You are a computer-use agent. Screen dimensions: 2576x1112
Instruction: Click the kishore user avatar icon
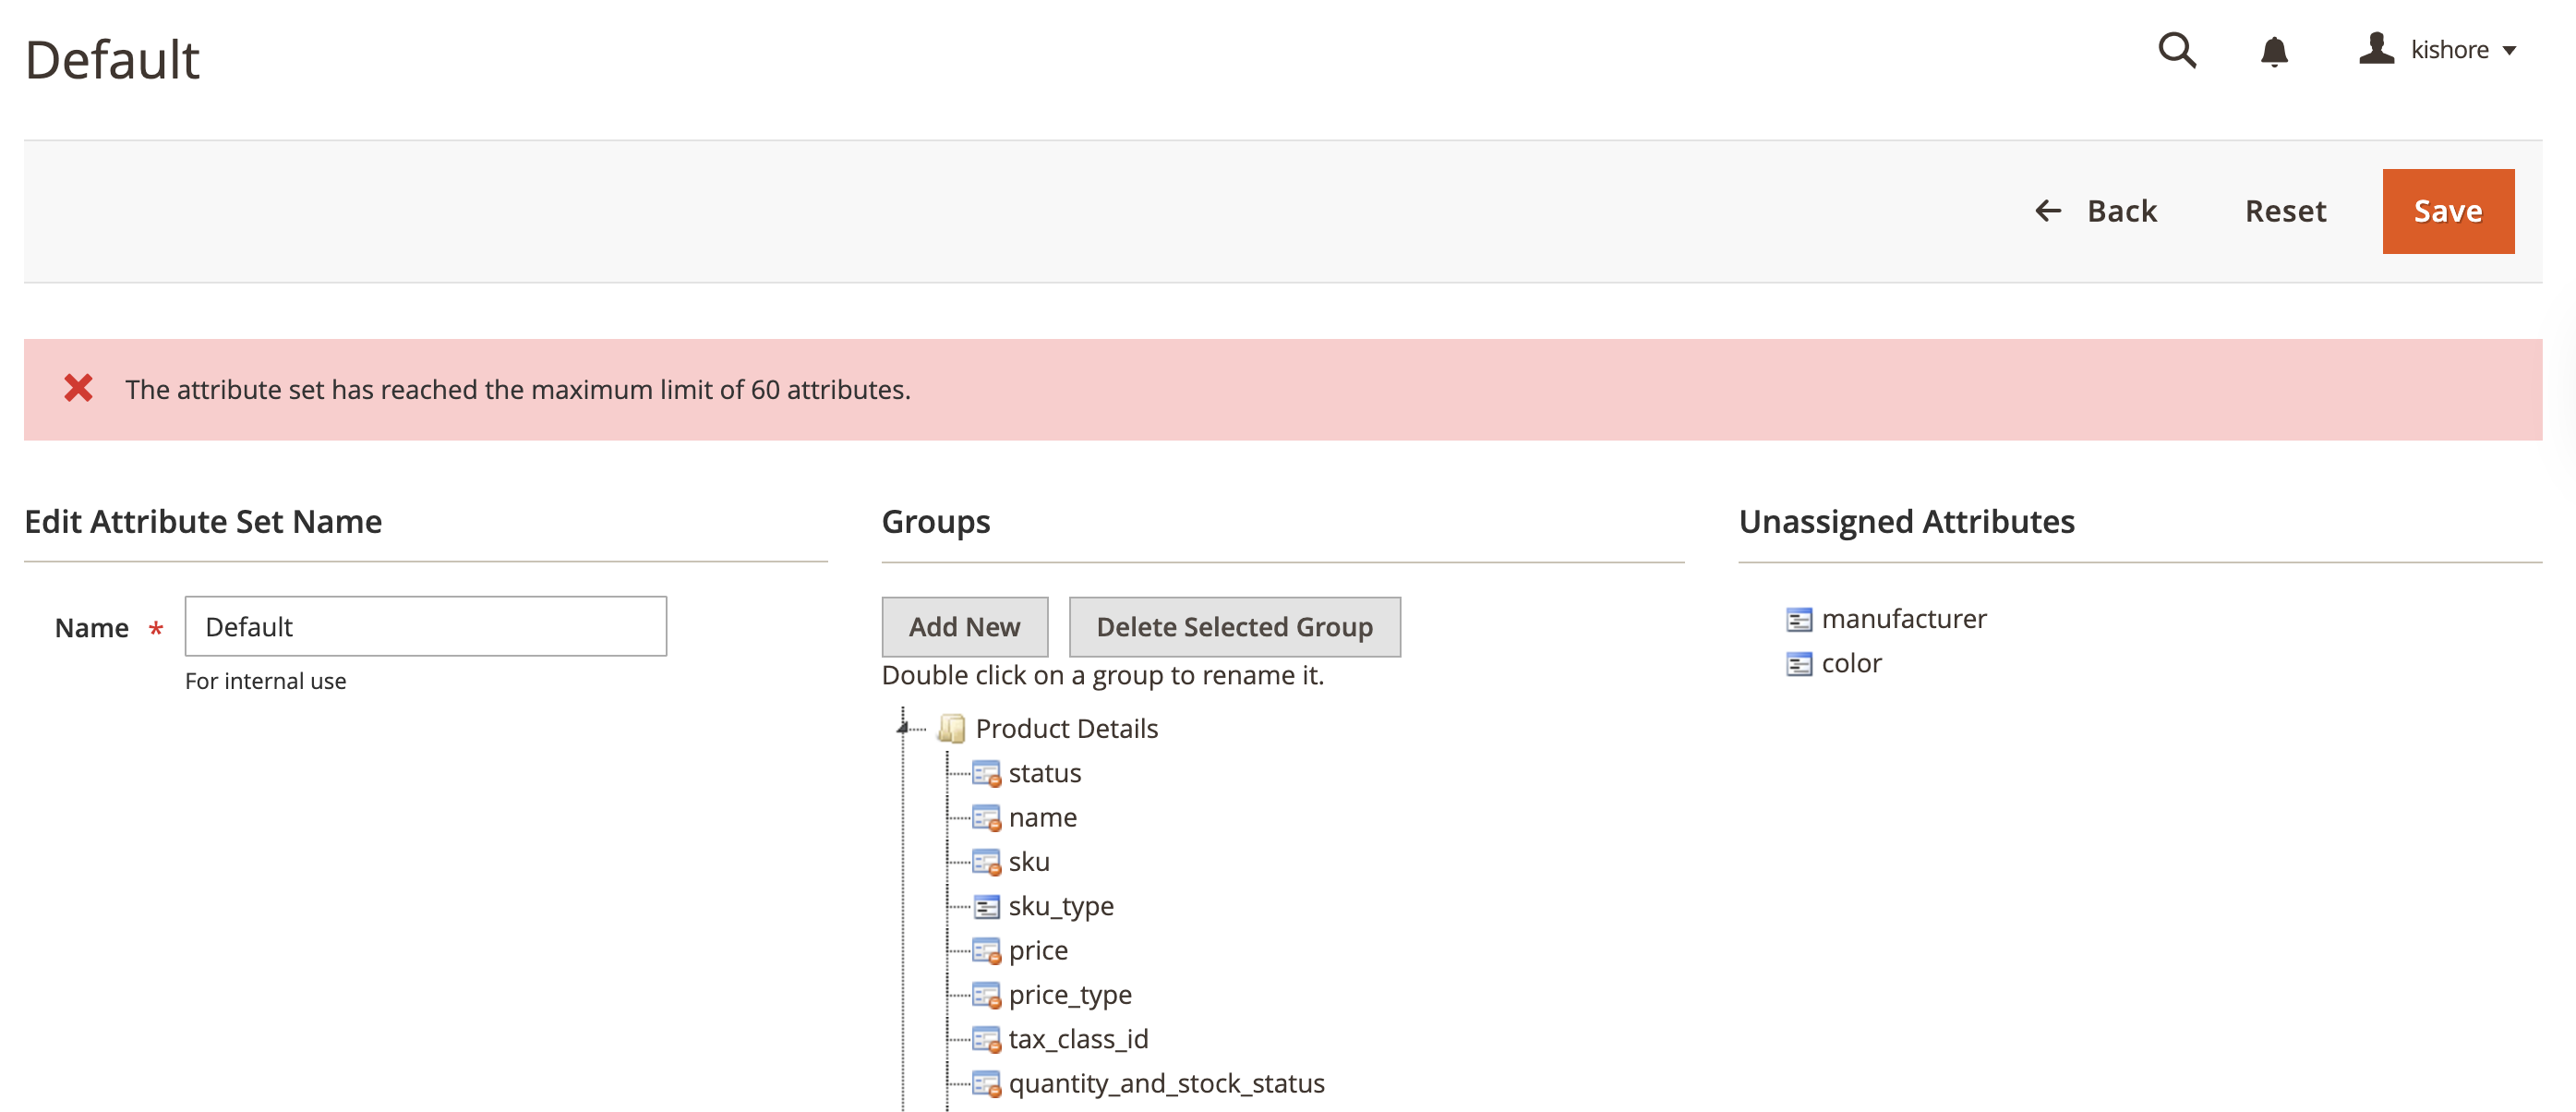(x=2376, y=48)
